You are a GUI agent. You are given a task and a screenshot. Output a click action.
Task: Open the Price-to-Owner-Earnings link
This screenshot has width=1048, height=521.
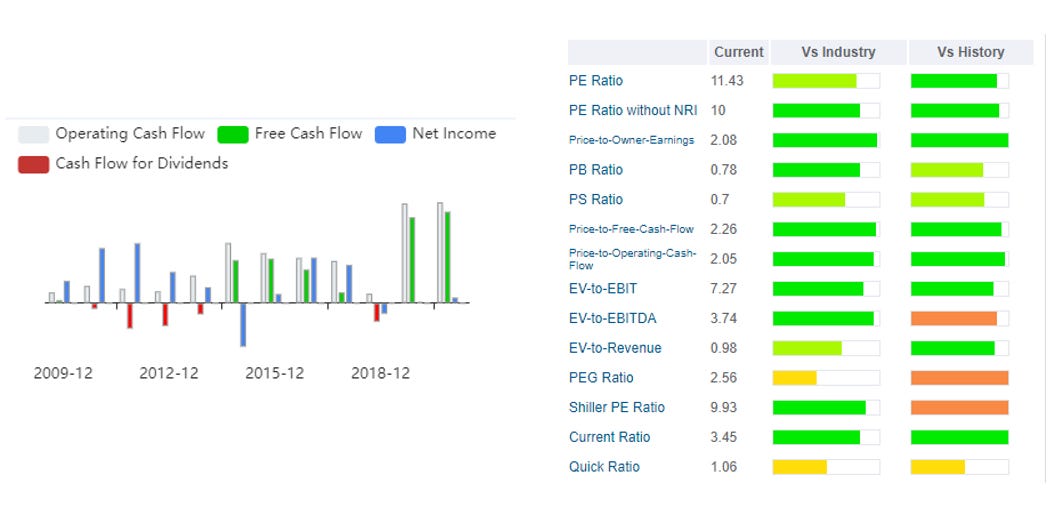point(632,140)
